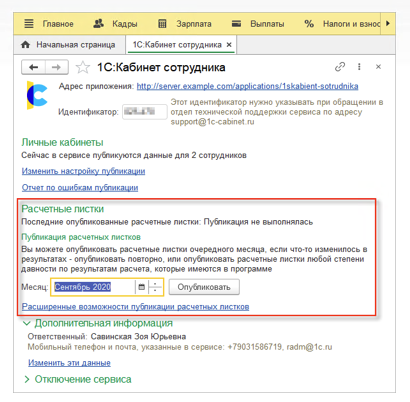Click the Кадры people icon
Viewport: 410px width, 402px height.
point(98,24)
